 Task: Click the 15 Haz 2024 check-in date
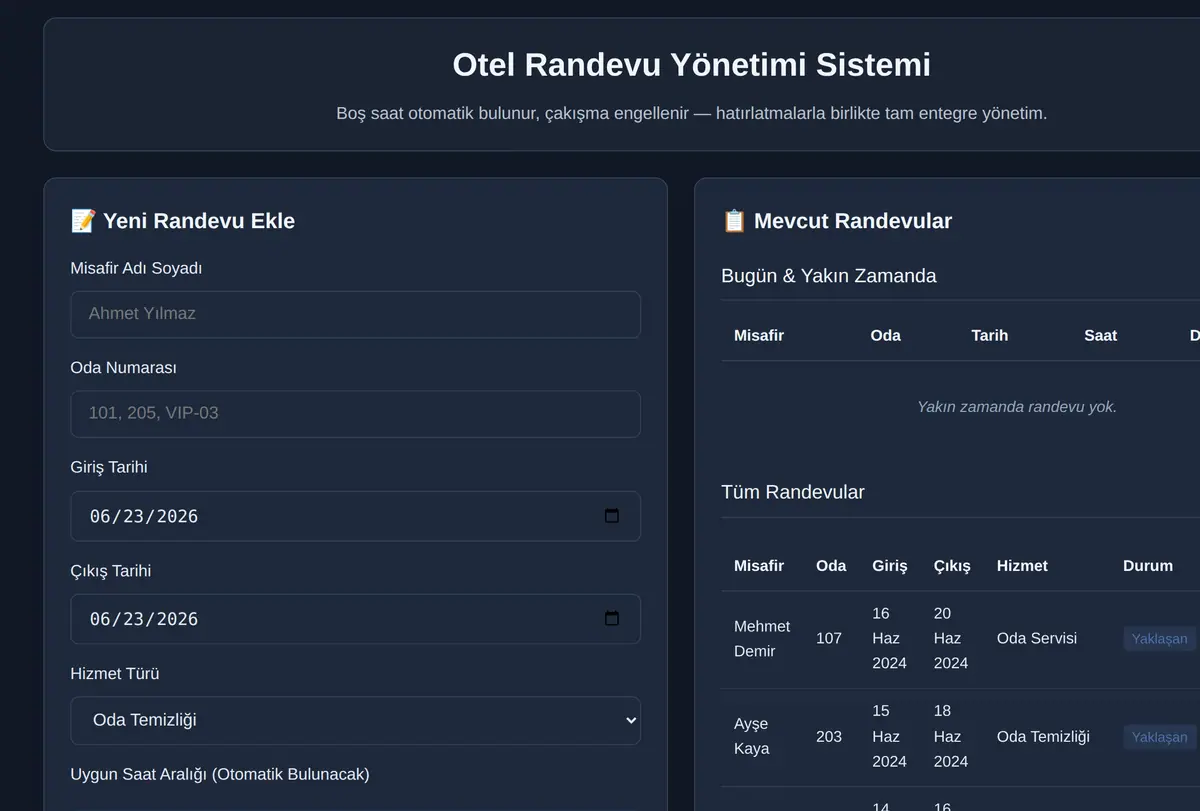pyautogui.click(x=889, y=736)
